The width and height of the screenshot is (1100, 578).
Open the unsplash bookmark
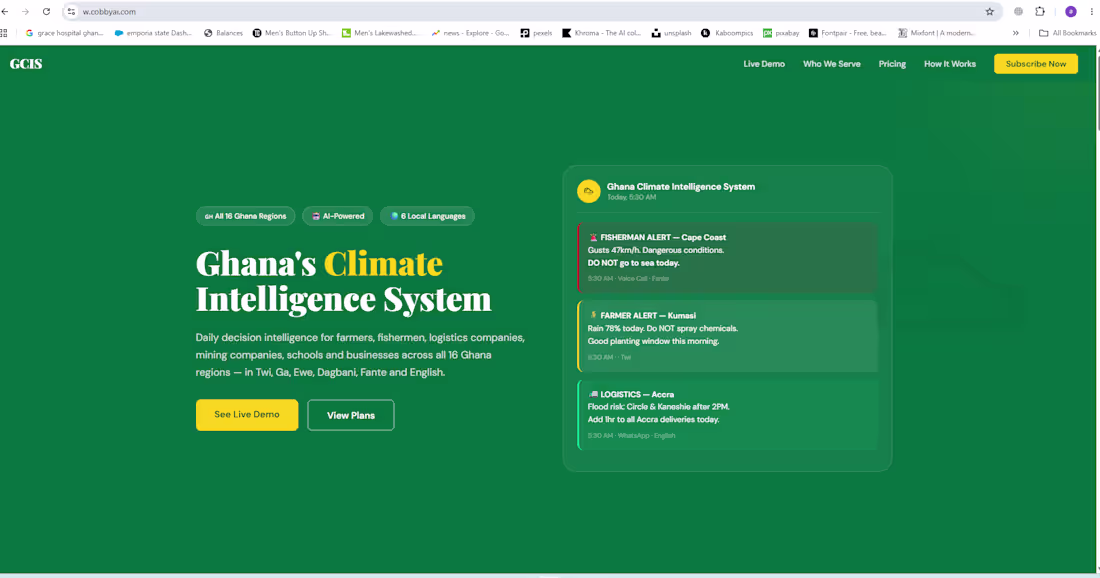[x=671, y=33]
